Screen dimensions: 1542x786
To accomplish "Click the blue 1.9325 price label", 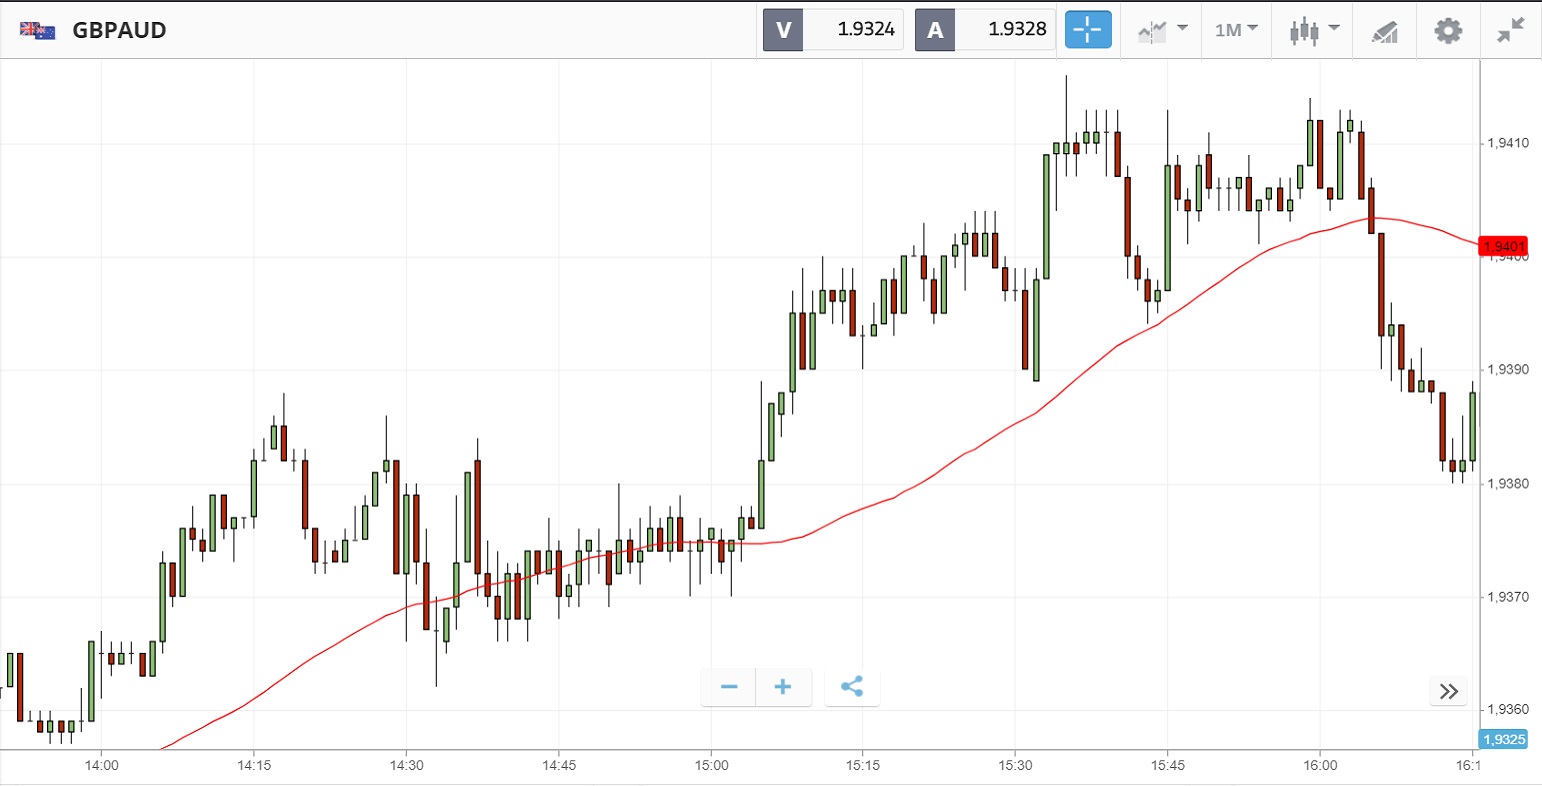I will 1503,739.
